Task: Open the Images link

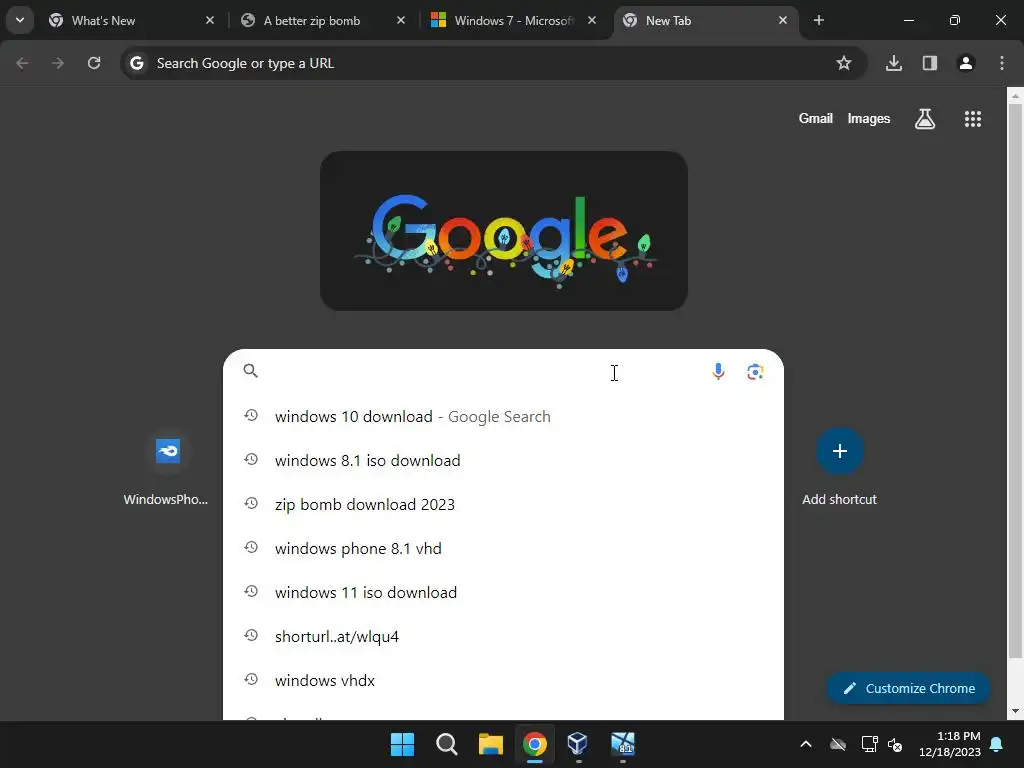Action: 869,119
